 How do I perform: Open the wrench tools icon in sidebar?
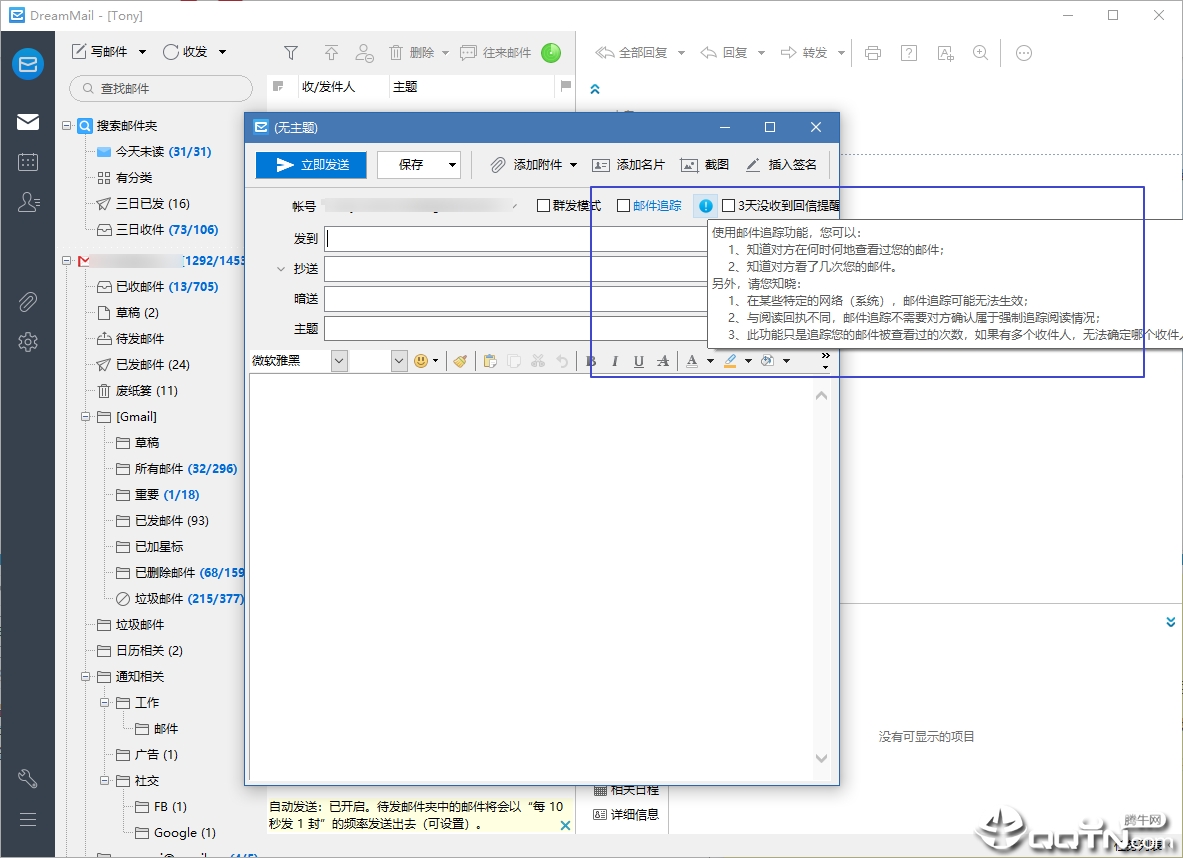click(x=28, y=779)
